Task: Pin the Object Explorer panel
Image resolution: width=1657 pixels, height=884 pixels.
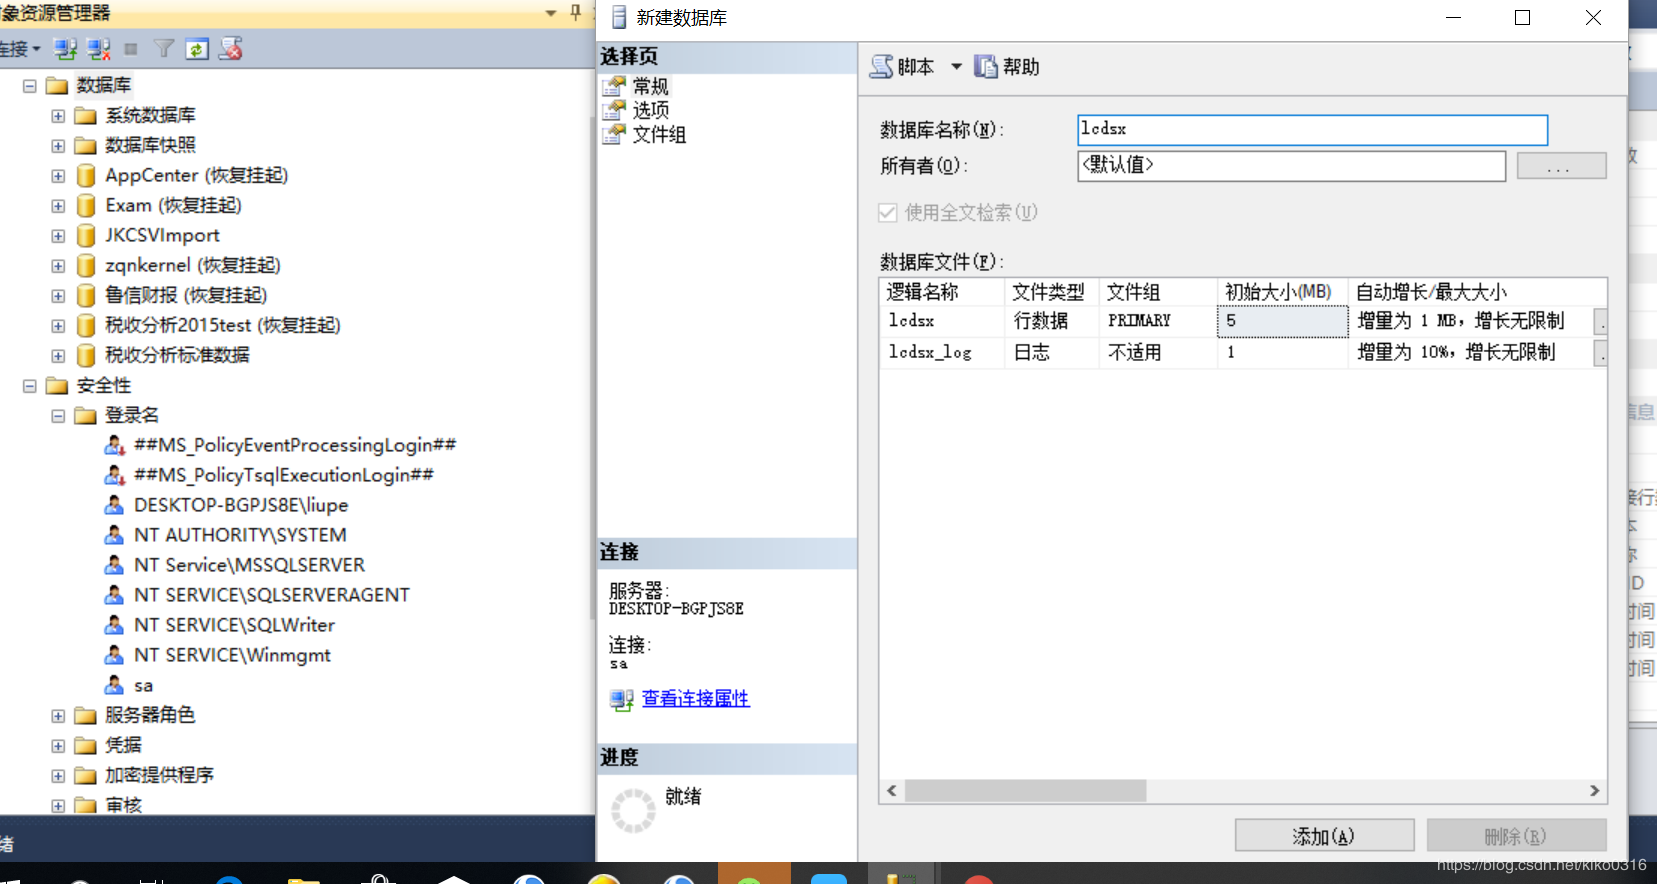Action: pyautogui.click(x=575, y=13)
